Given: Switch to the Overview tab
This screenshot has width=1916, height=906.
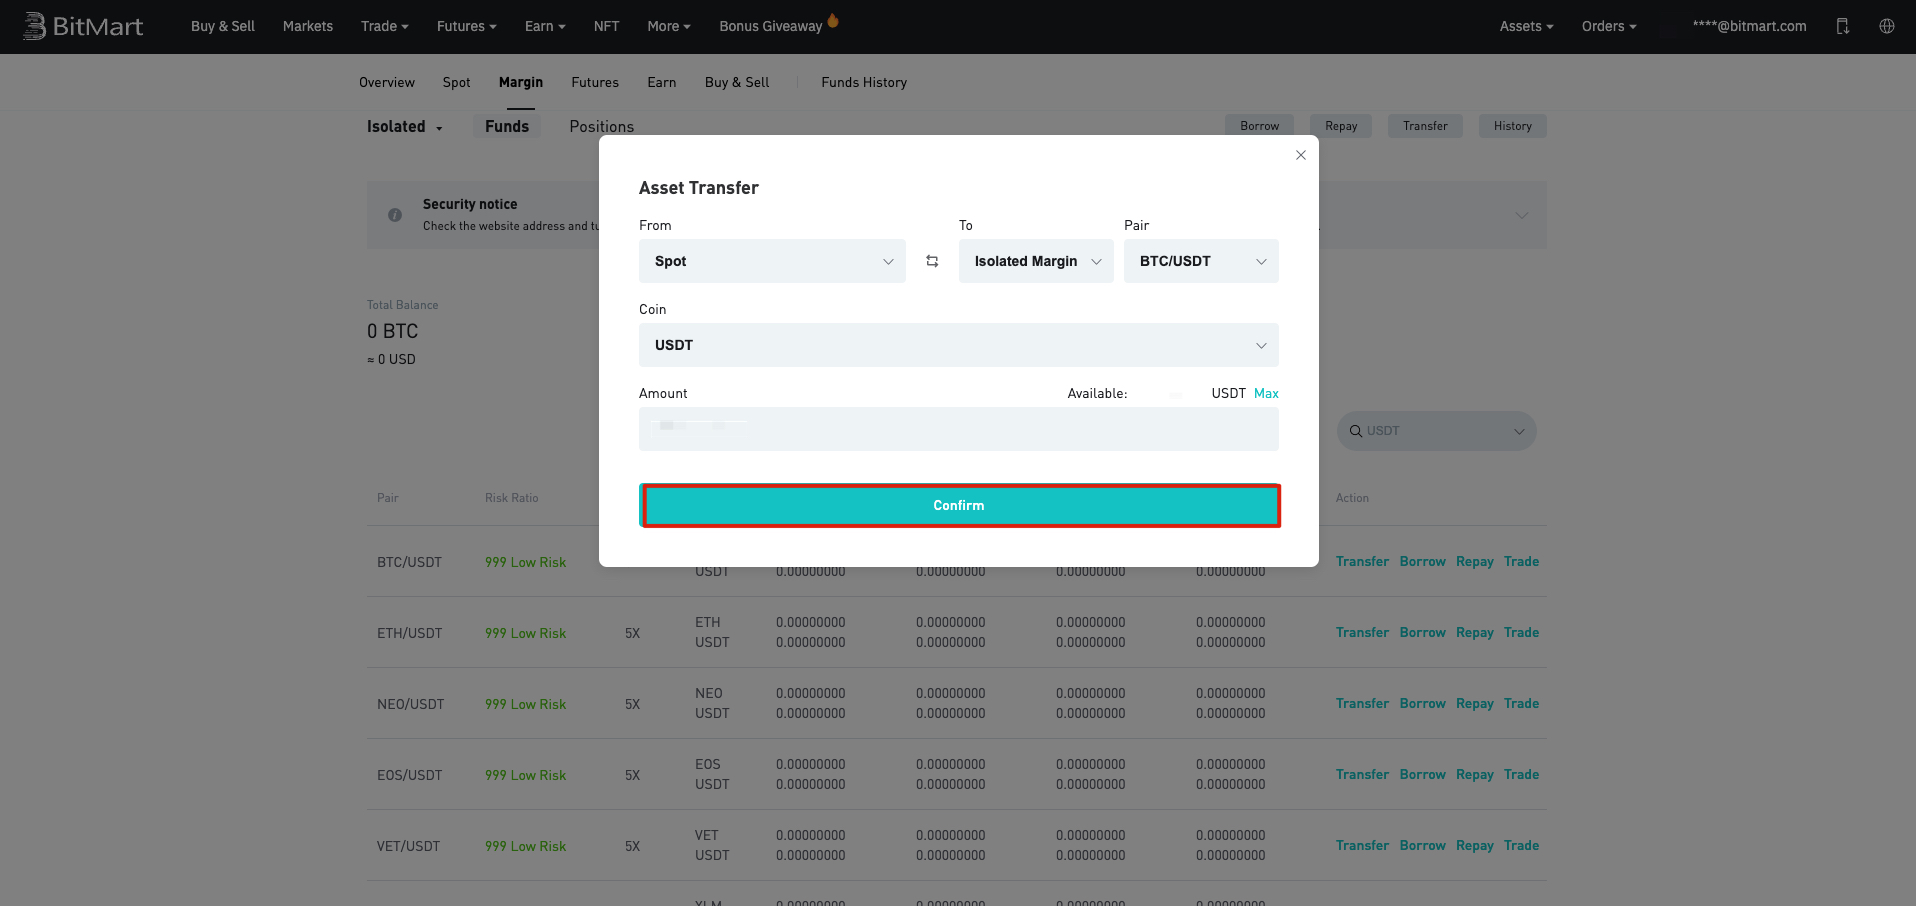Looking at the screenshot, I should click(x=387, y=82).
